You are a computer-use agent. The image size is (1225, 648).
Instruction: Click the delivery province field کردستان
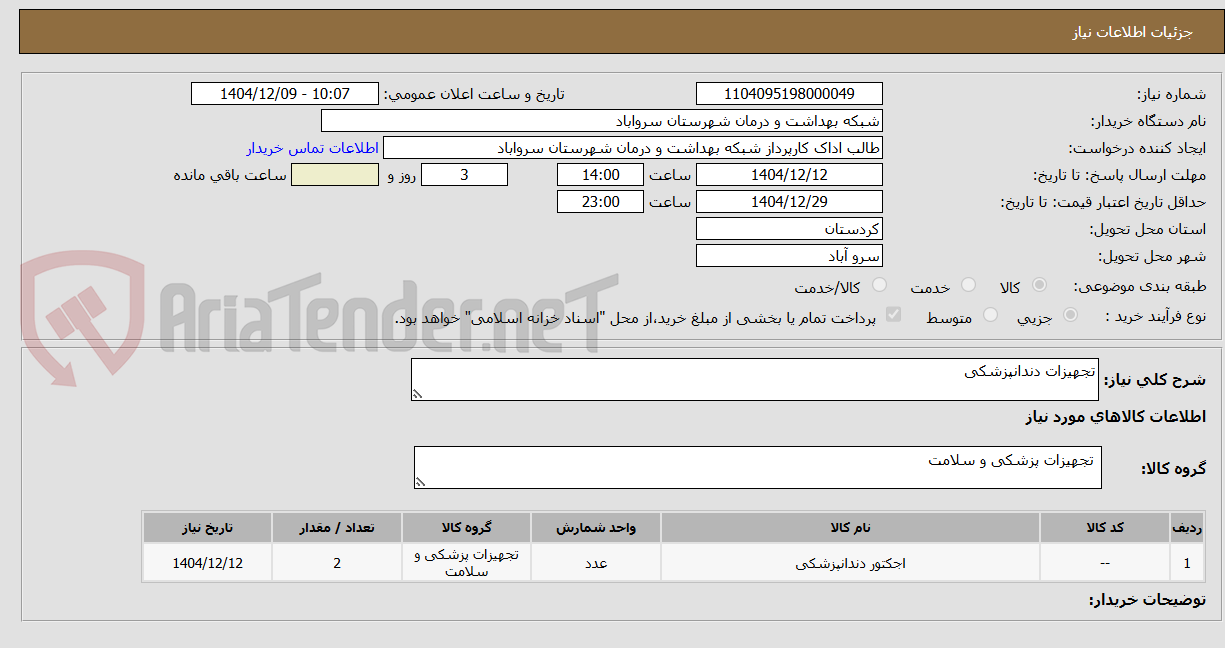point(789,229)
